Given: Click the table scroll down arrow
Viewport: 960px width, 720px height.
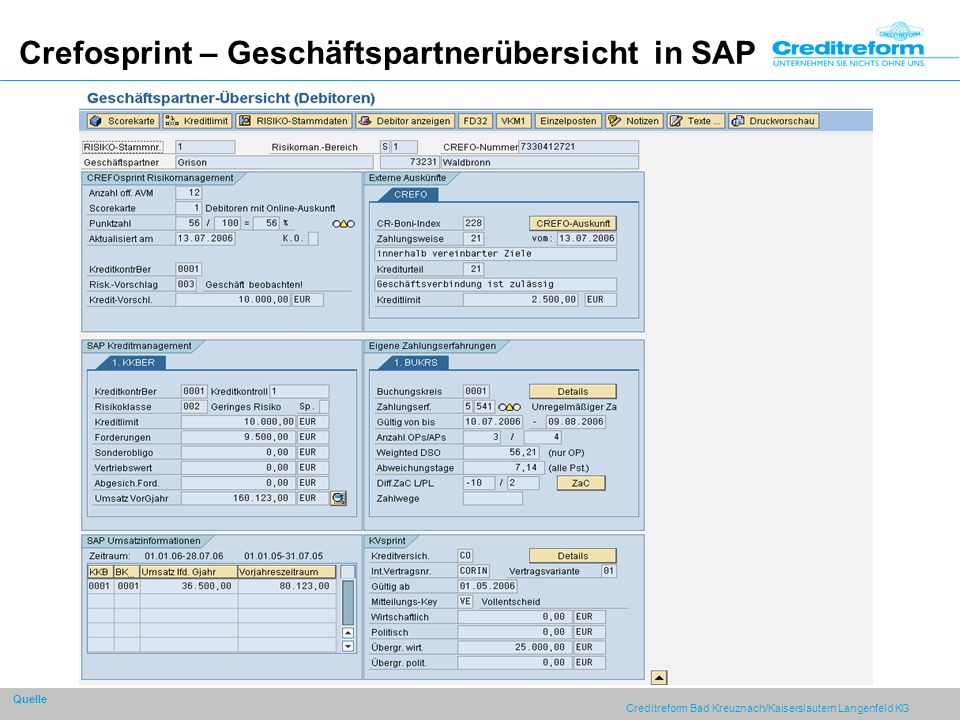Looking at the screenshot, I should click(x=348, y=646).
